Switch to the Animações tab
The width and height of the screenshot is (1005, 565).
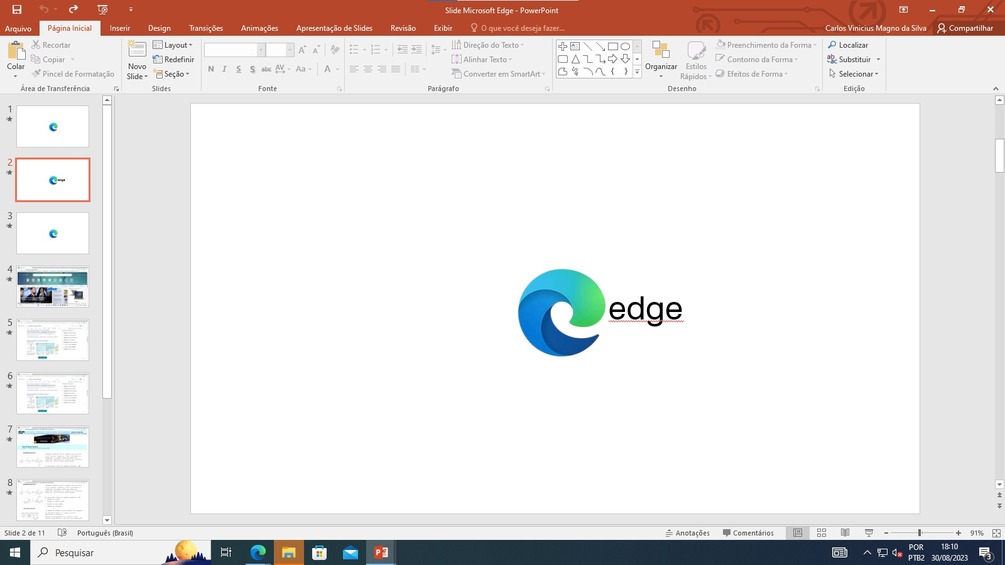pos(260,28)
